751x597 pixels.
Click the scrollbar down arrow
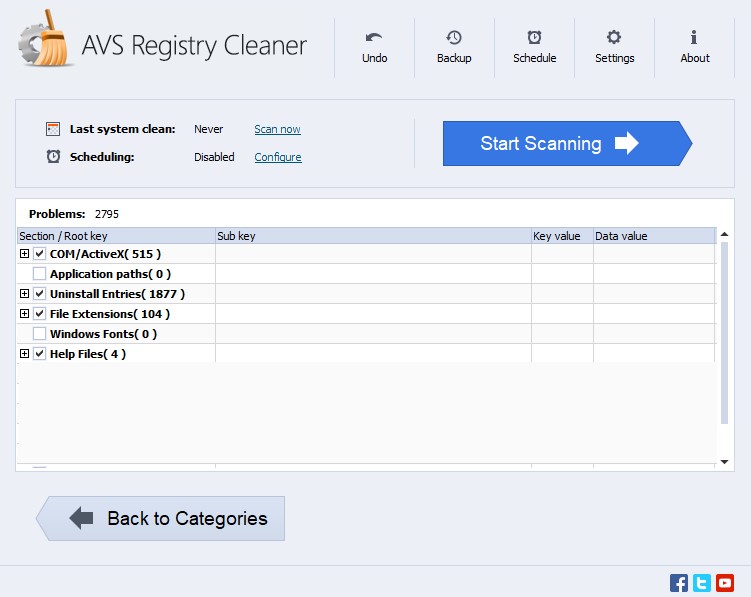(x=724, y=462)
